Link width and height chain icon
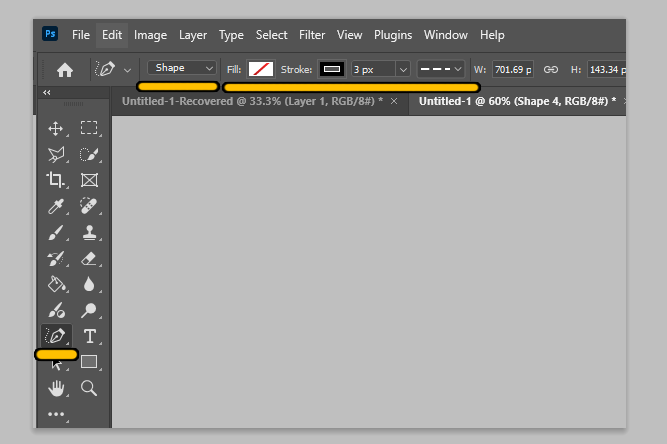 551,69
